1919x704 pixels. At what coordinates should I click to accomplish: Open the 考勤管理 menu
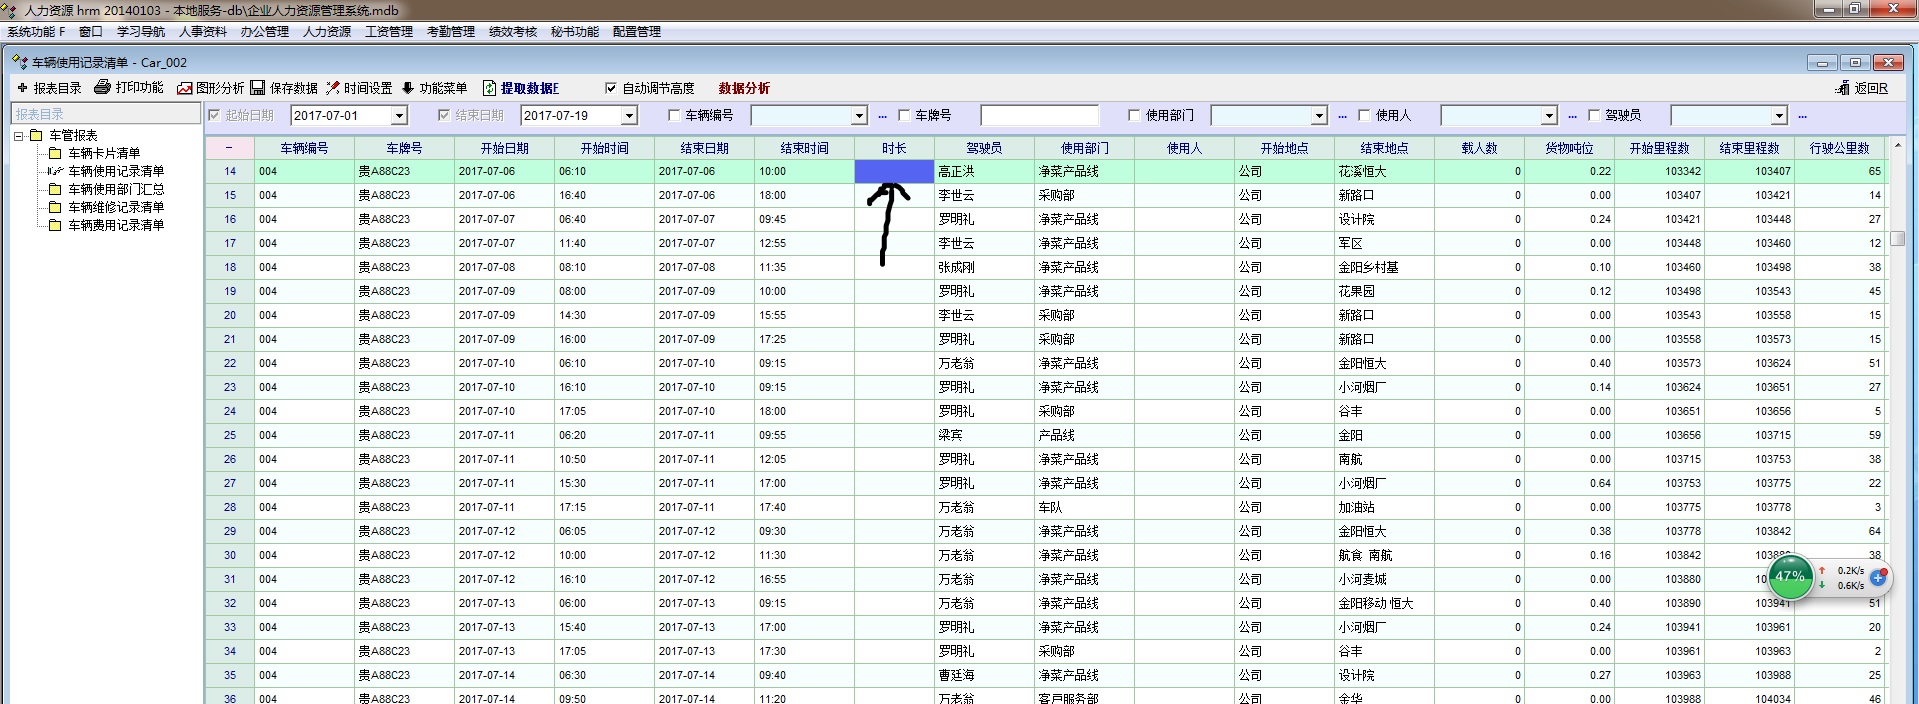[450, 32]
